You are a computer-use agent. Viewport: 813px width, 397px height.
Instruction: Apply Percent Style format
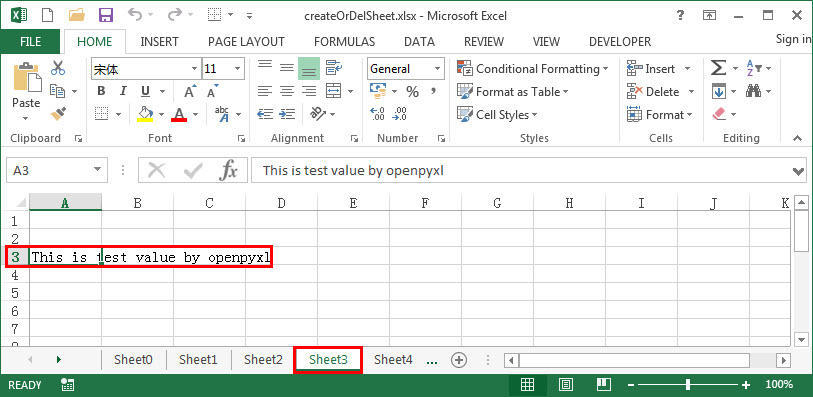pos(412,92)
